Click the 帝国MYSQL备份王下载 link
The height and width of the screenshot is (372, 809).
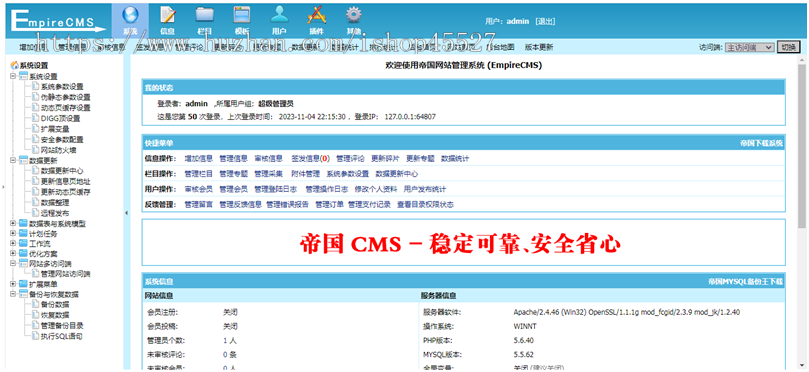(x=746, y=282)
